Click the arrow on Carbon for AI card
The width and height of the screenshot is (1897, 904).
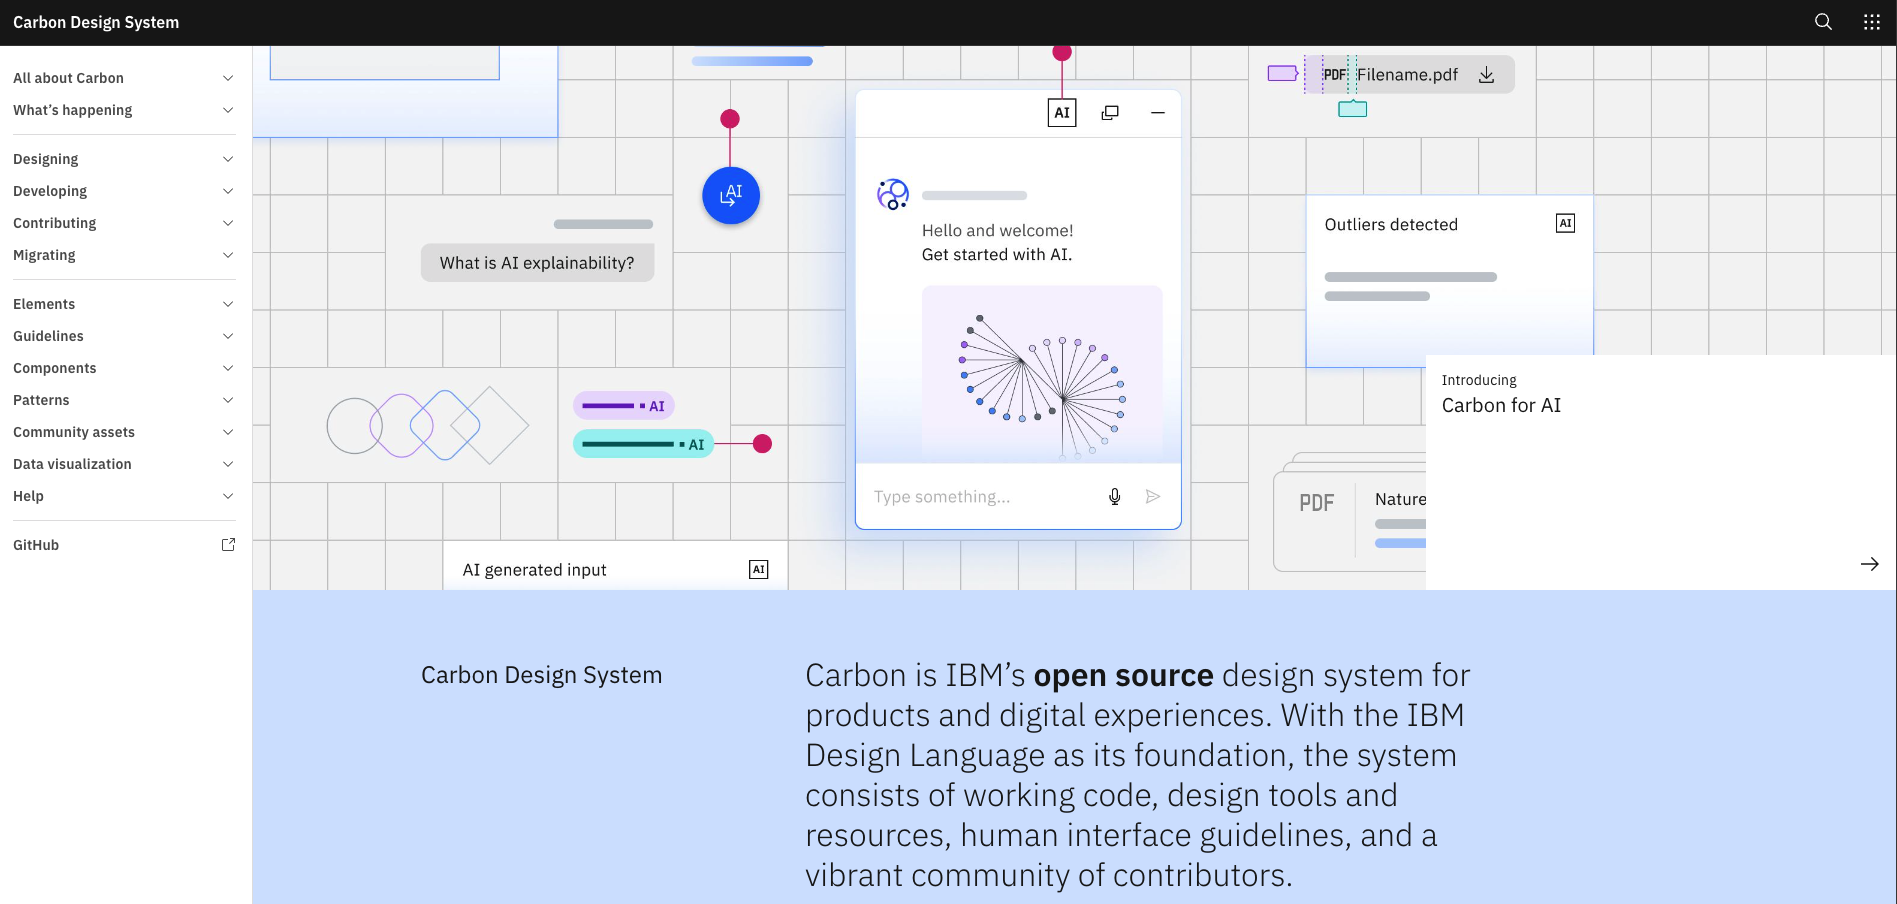1870,564
